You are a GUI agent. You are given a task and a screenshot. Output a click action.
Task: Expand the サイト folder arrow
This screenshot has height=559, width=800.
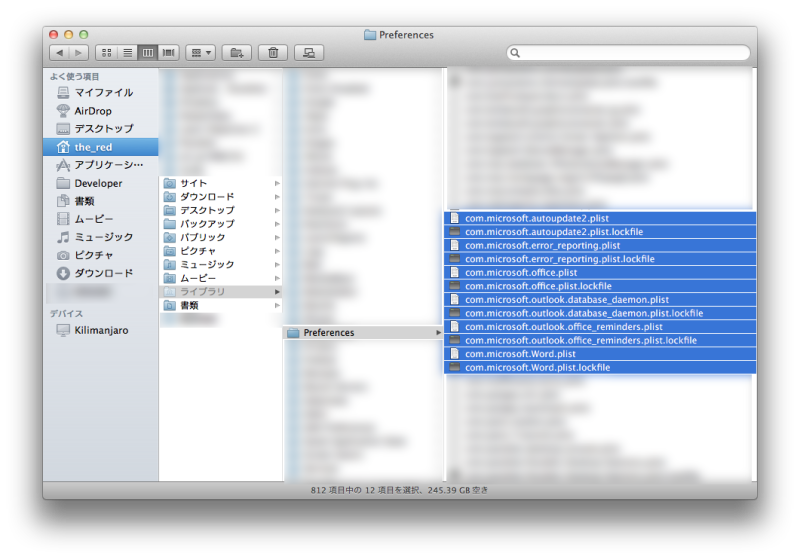click(x=277, y=183)
